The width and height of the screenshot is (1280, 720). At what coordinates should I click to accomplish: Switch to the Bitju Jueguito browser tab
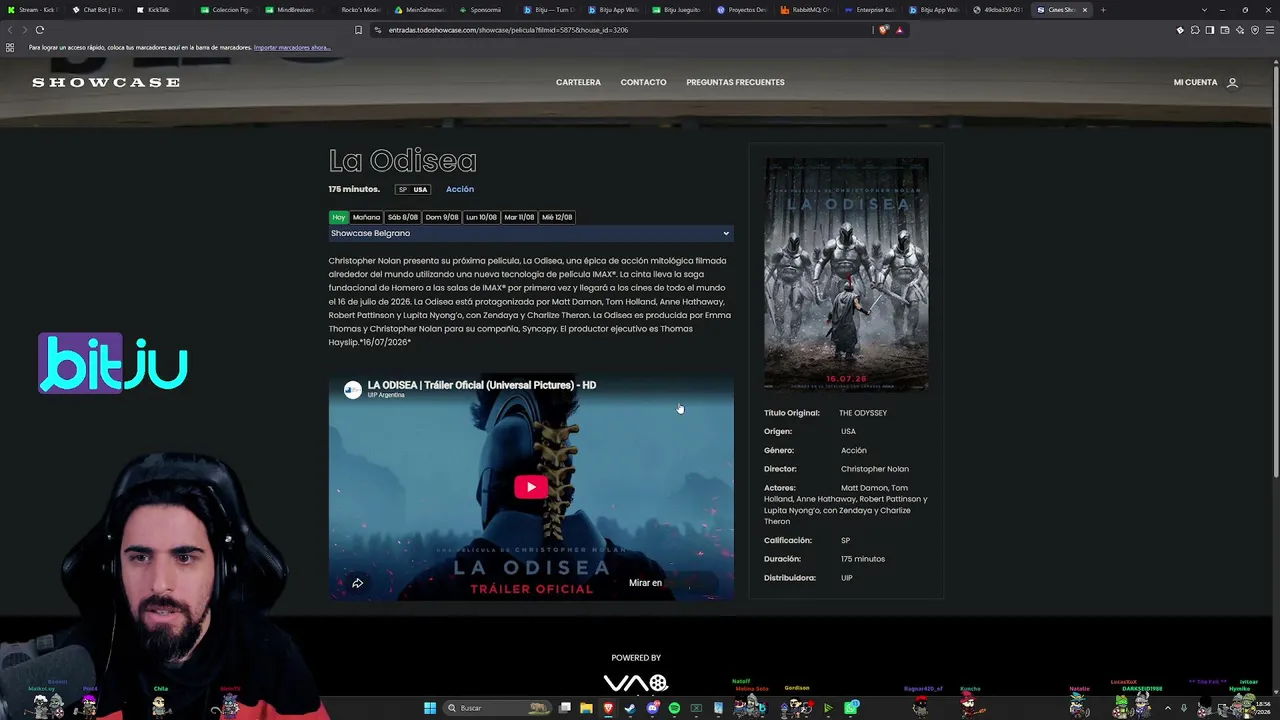[677, 10]
